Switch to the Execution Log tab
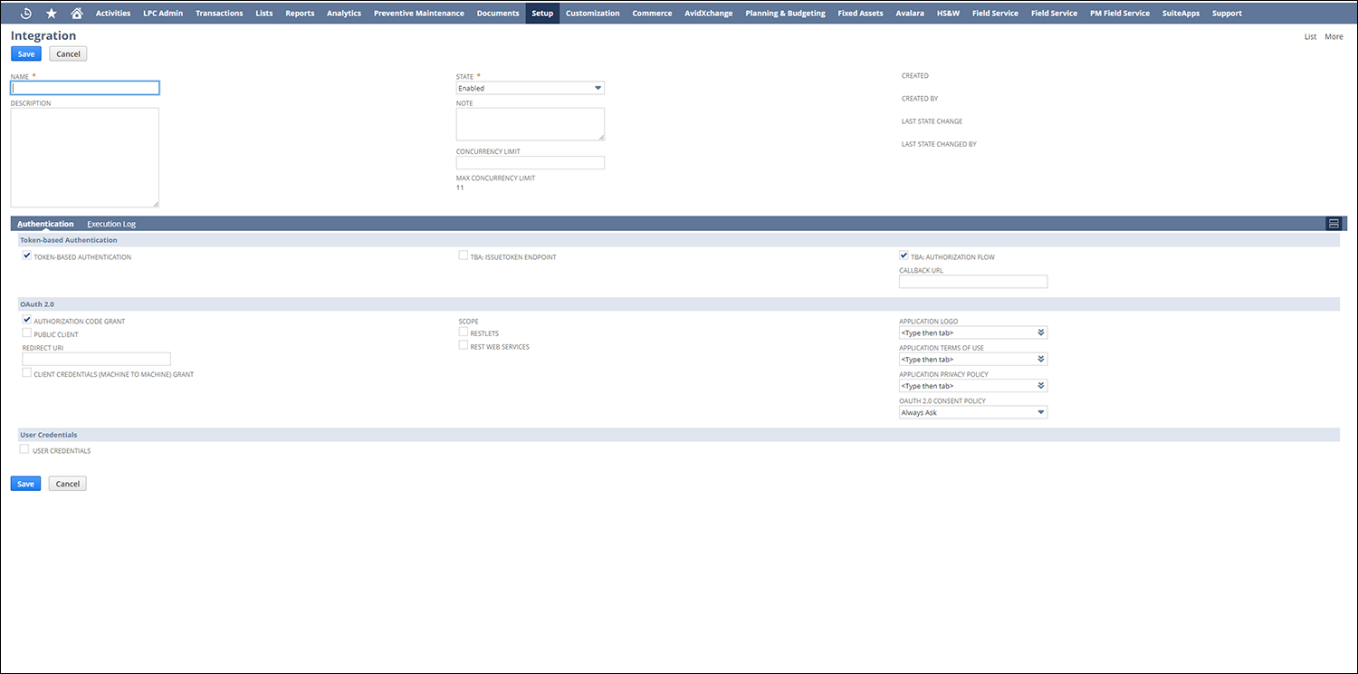Image resolution: width=1358 pixels, height=674 pixels. click(111, 224)
